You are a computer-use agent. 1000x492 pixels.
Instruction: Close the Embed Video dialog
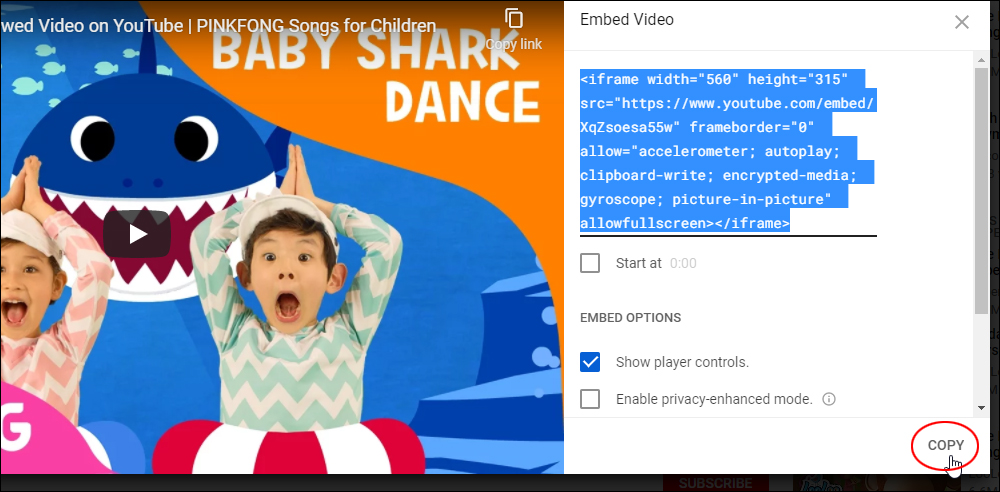pyautogui.click(x=961, y=22)
